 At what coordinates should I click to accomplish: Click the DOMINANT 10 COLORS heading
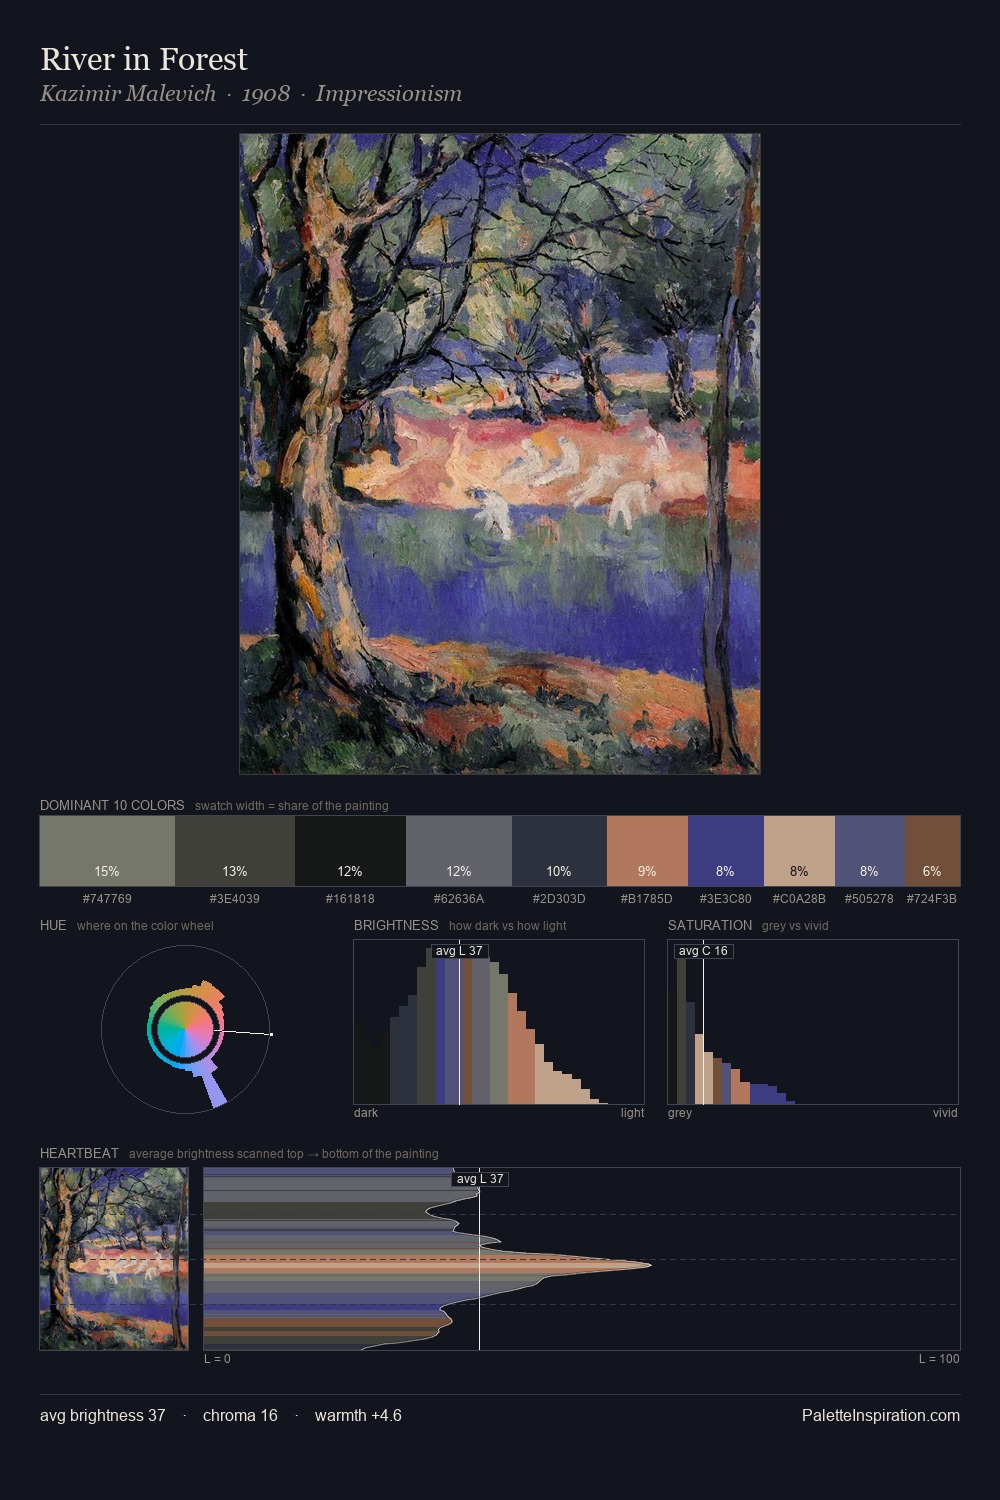pos(112,805)
